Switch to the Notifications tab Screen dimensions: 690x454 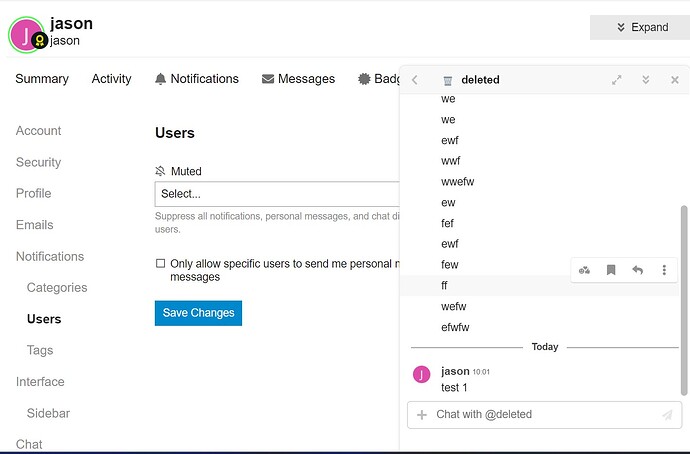click(x=197, y=79)
